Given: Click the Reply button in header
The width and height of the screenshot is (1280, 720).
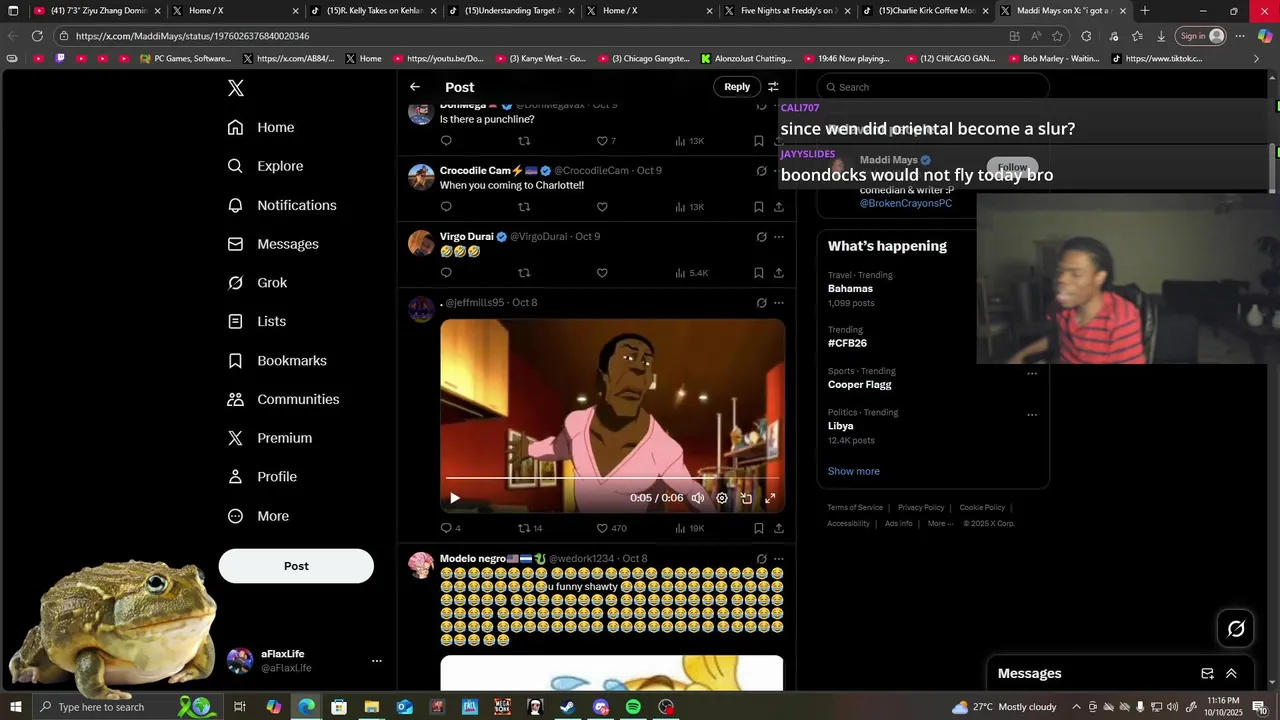Looking at the screenshot, I should click(737, 87).
